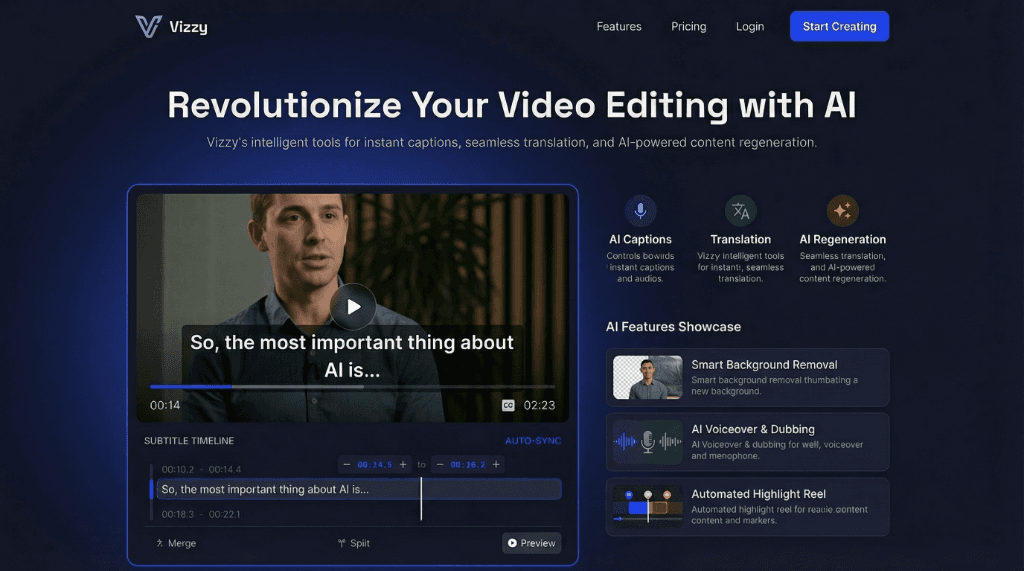Click the Split subtitle option
This screenshot has width=1024, height=571.
[354, 543]
